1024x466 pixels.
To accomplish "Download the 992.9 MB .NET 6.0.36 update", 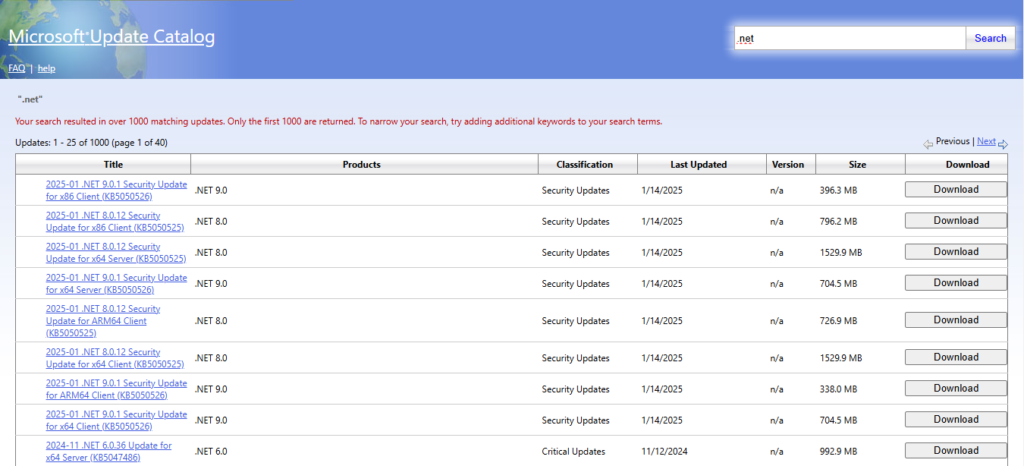I will pyautogui.click(x=955, y=451).
